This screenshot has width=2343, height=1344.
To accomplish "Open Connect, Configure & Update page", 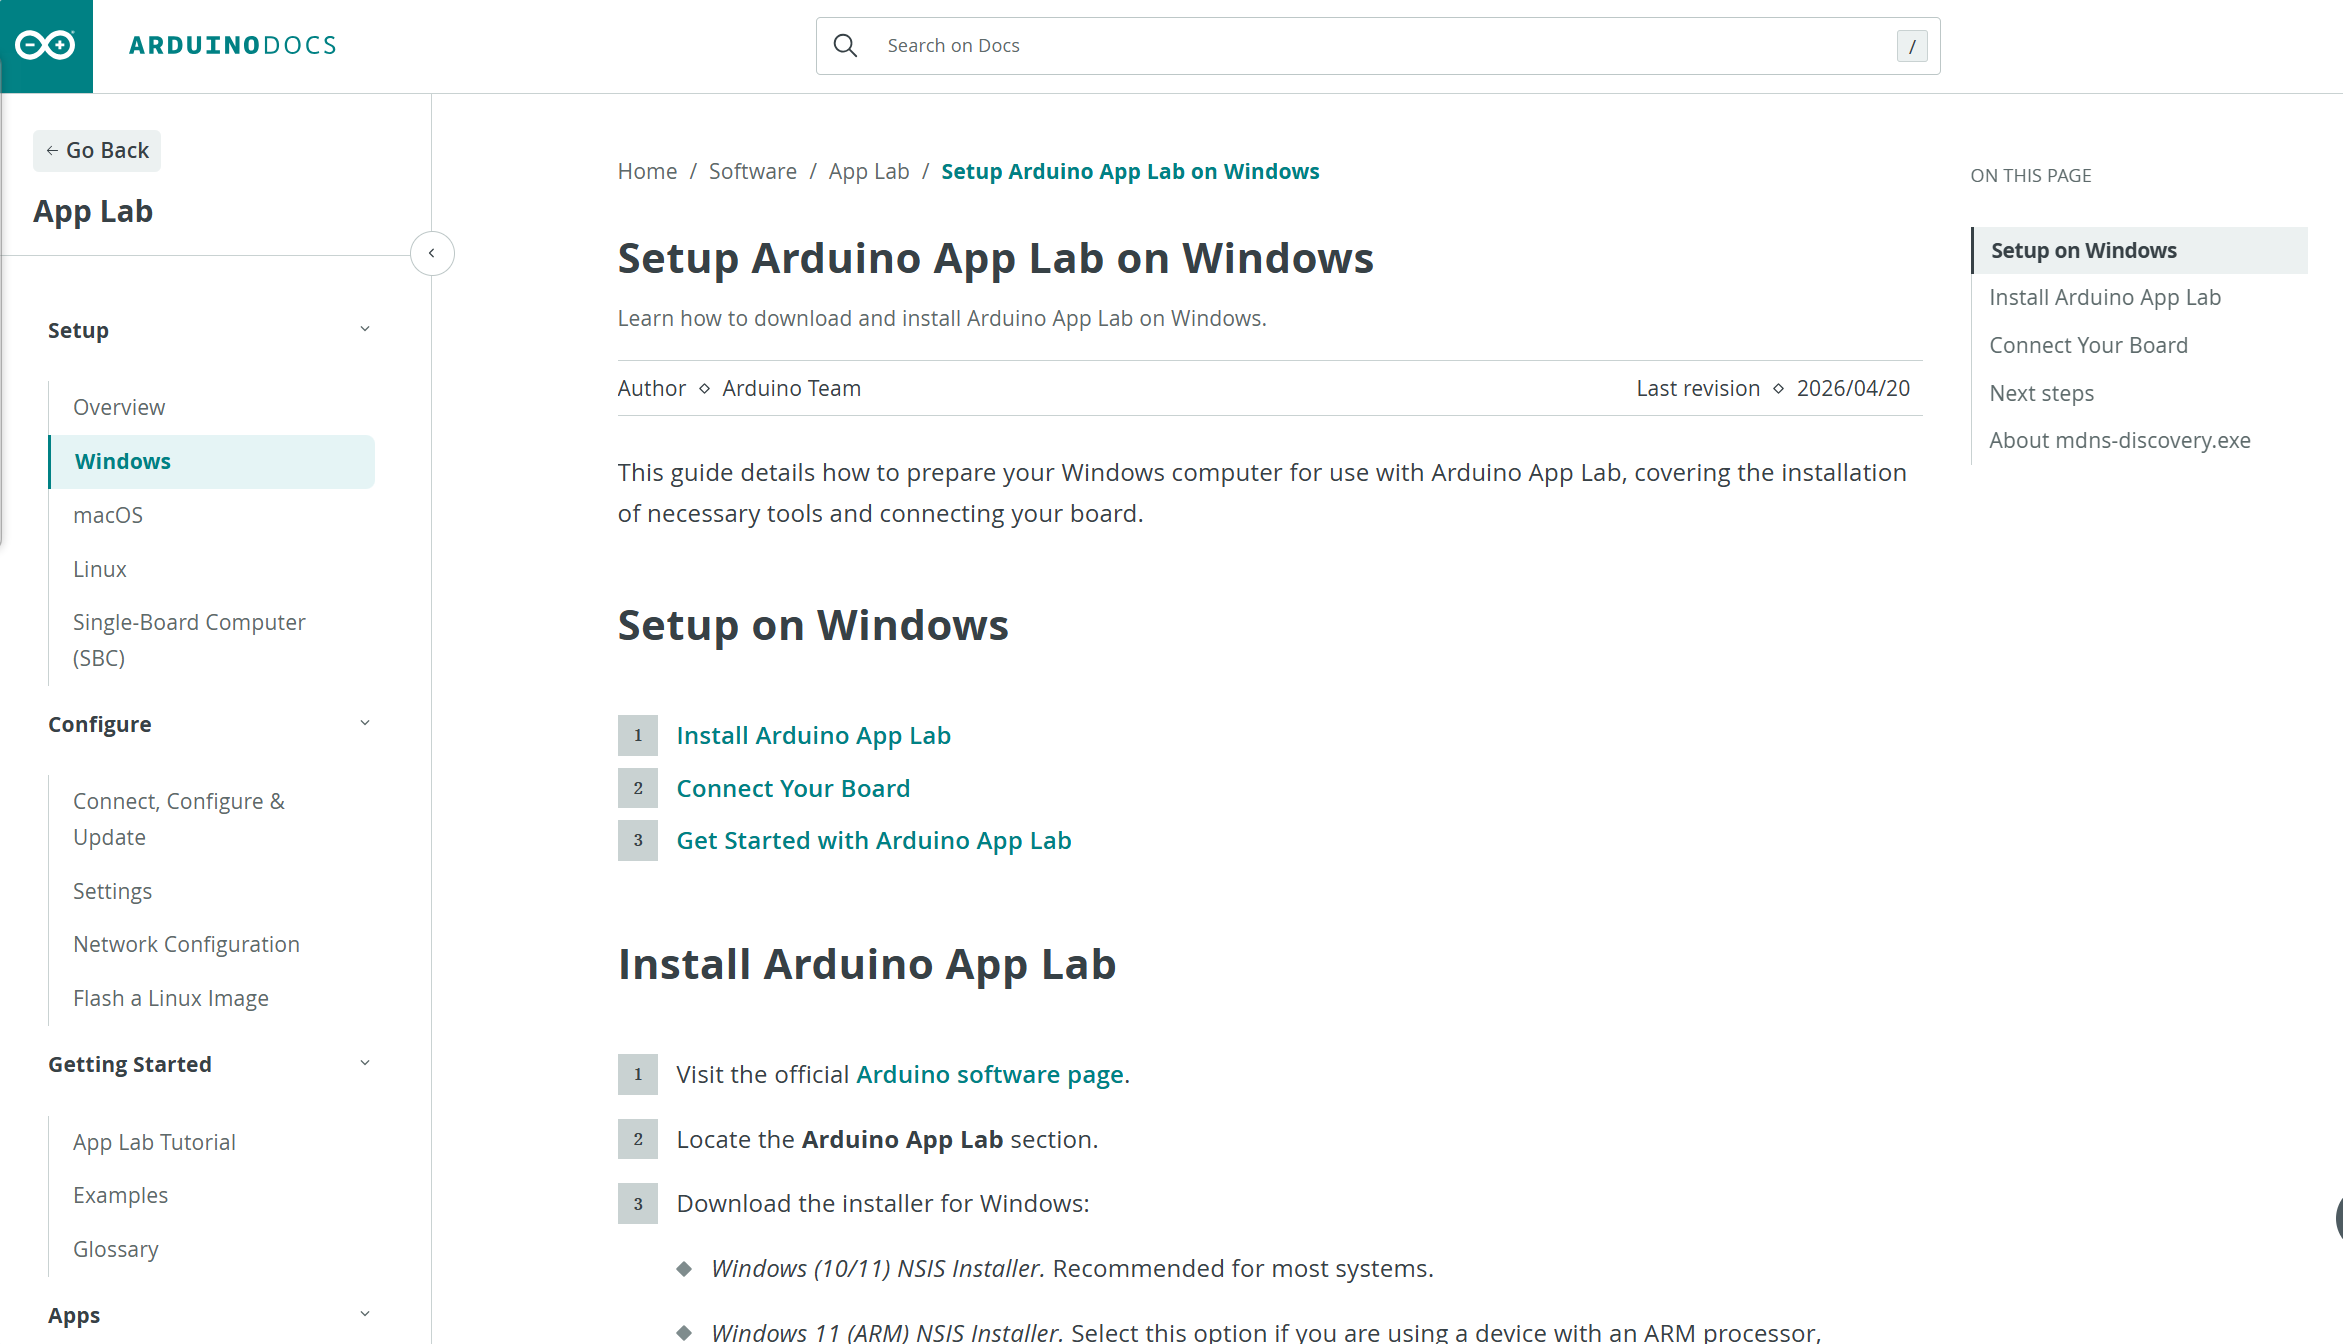I will click(x=179, y=819).
